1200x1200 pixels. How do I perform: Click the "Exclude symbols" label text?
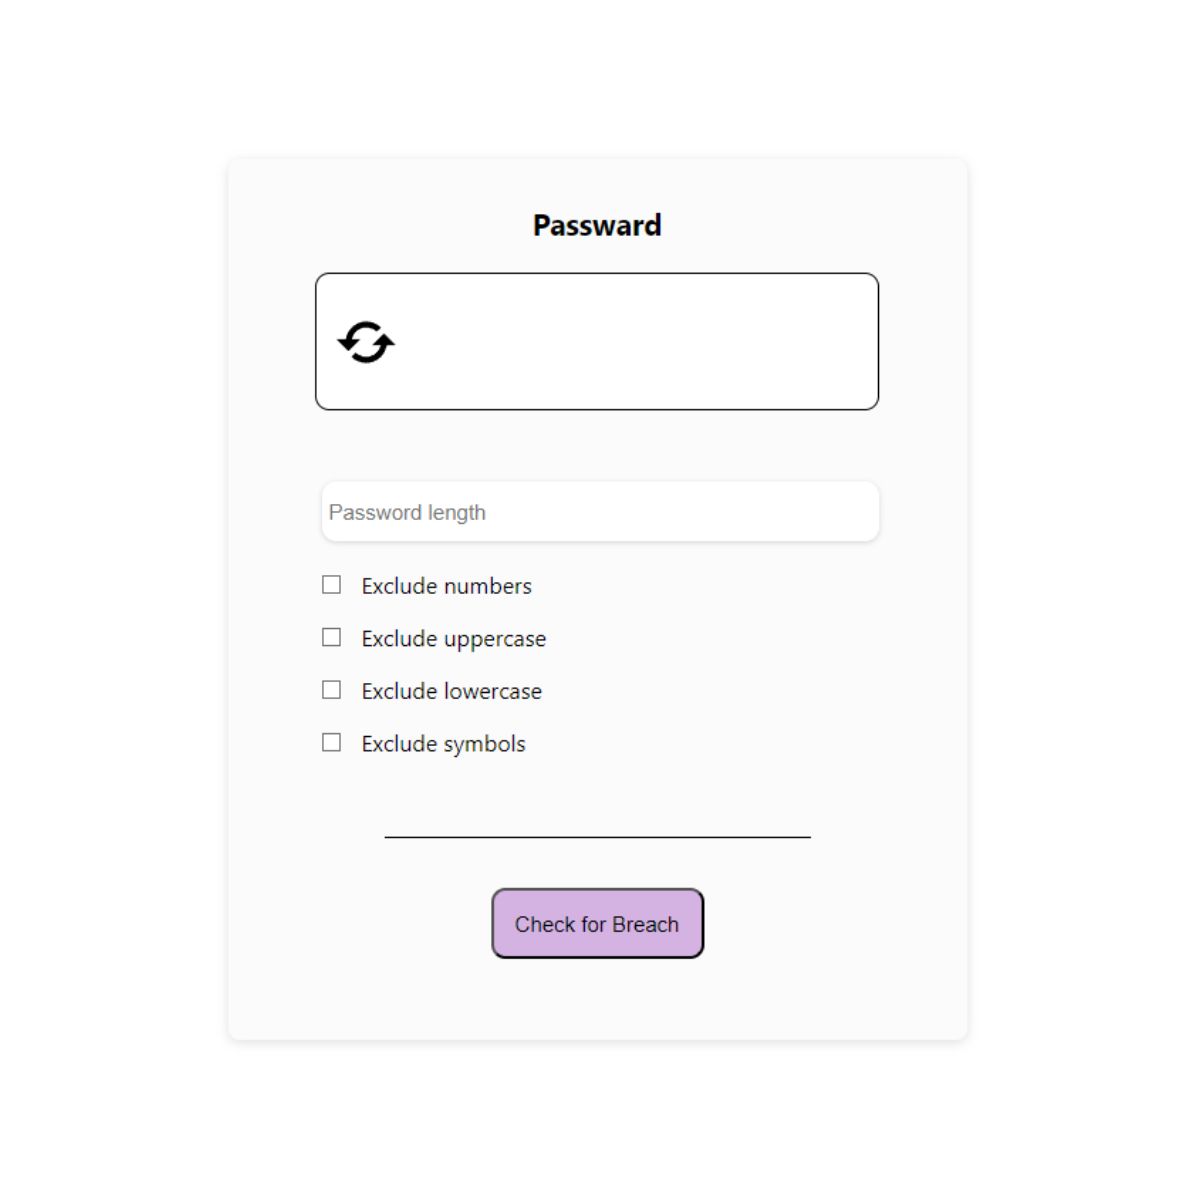click(x=443, y=744)
